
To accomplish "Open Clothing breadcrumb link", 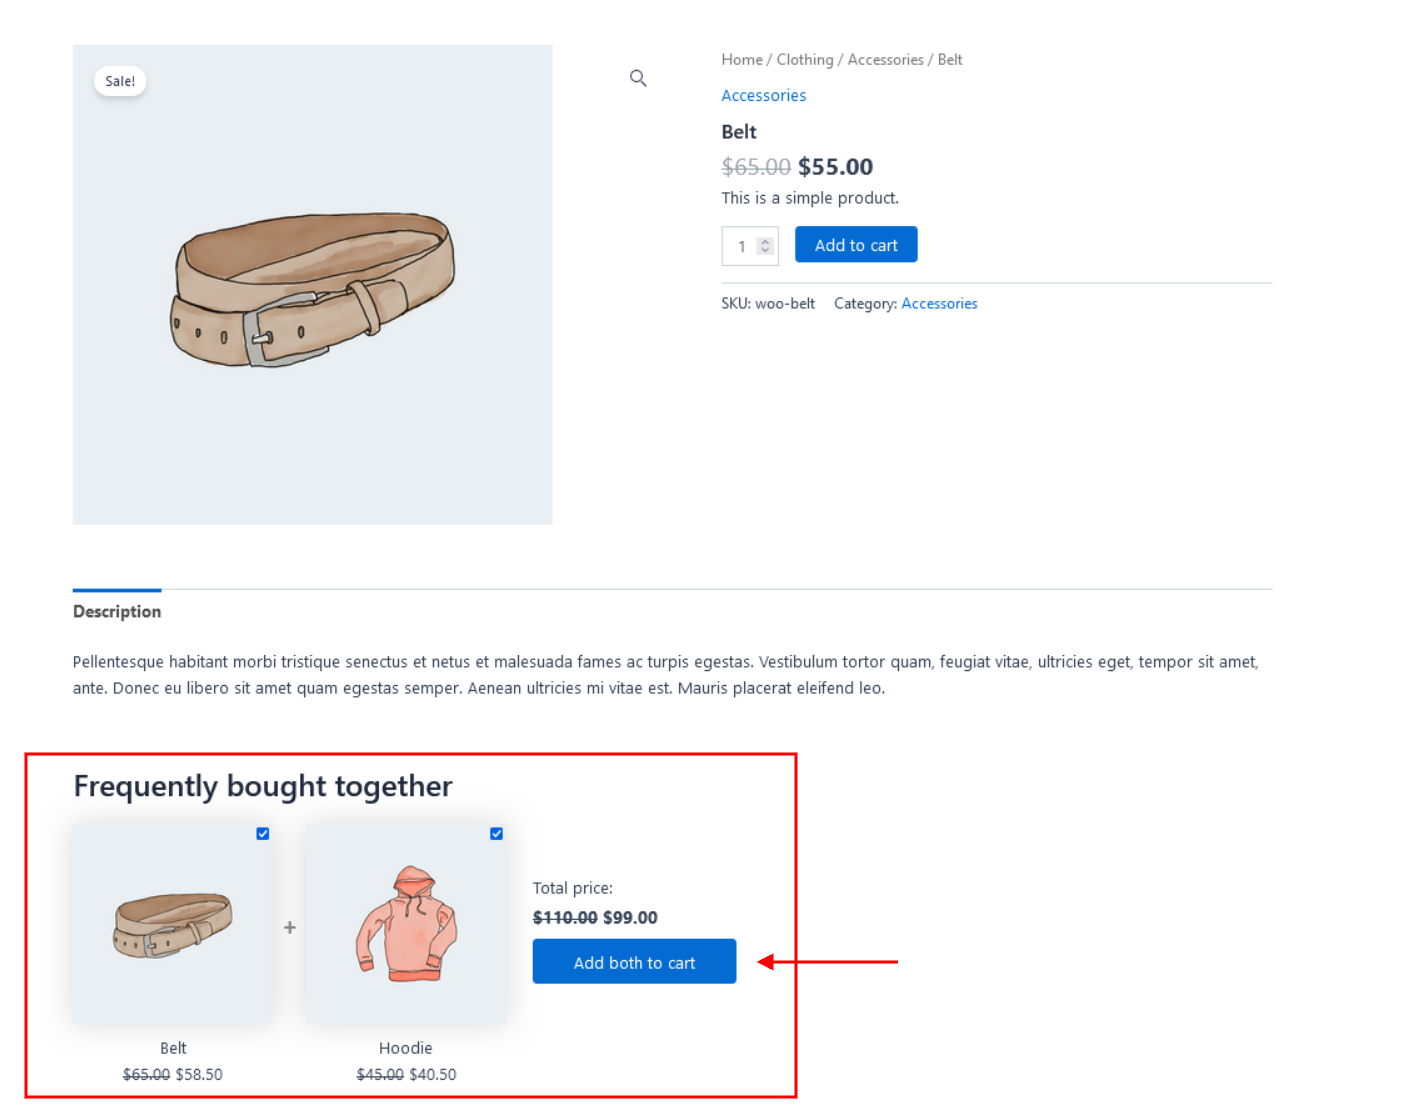I will tap(804, 60).
